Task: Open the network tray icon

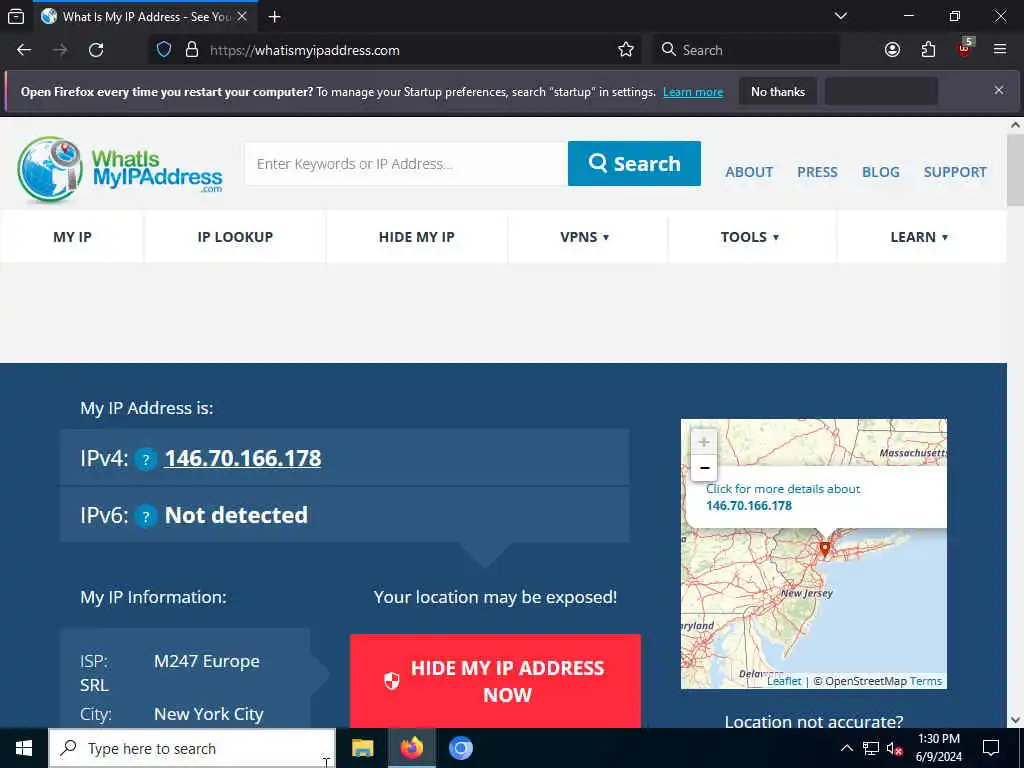Action: click(x=871, y=748)
